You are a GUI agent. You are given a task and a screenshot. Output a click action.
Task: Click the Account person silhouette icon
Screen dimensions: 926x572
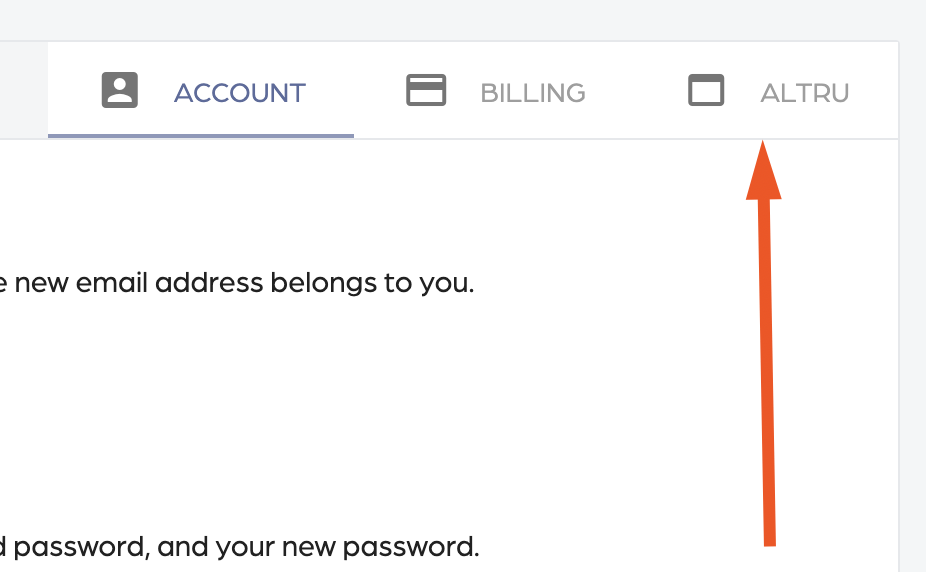[x=120, y=90]
